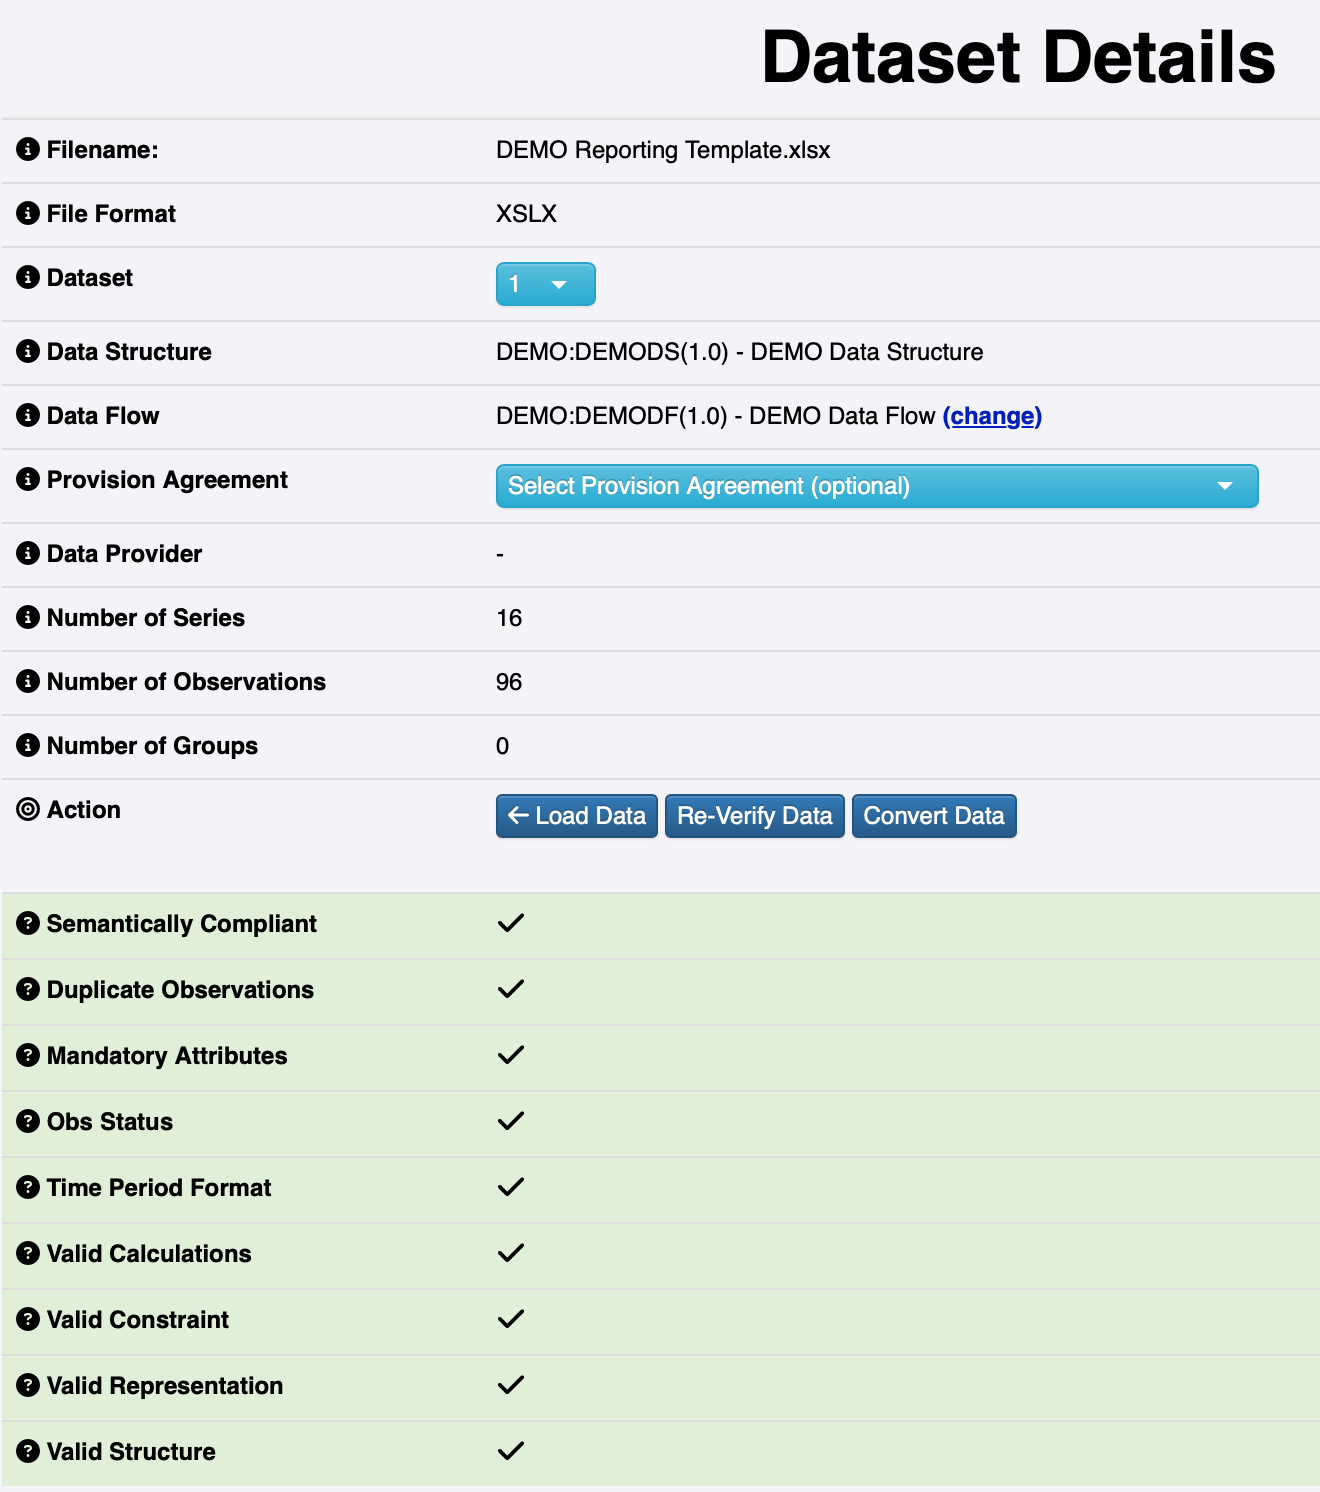Click the info icon beside Filename

pos(28,150)
